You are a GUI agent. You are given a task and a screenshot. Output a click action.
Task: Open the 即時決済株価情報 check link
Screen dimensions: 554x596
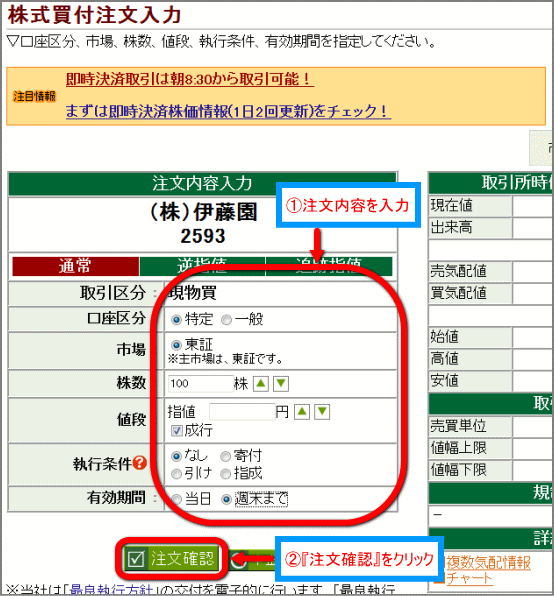point(228,111)
